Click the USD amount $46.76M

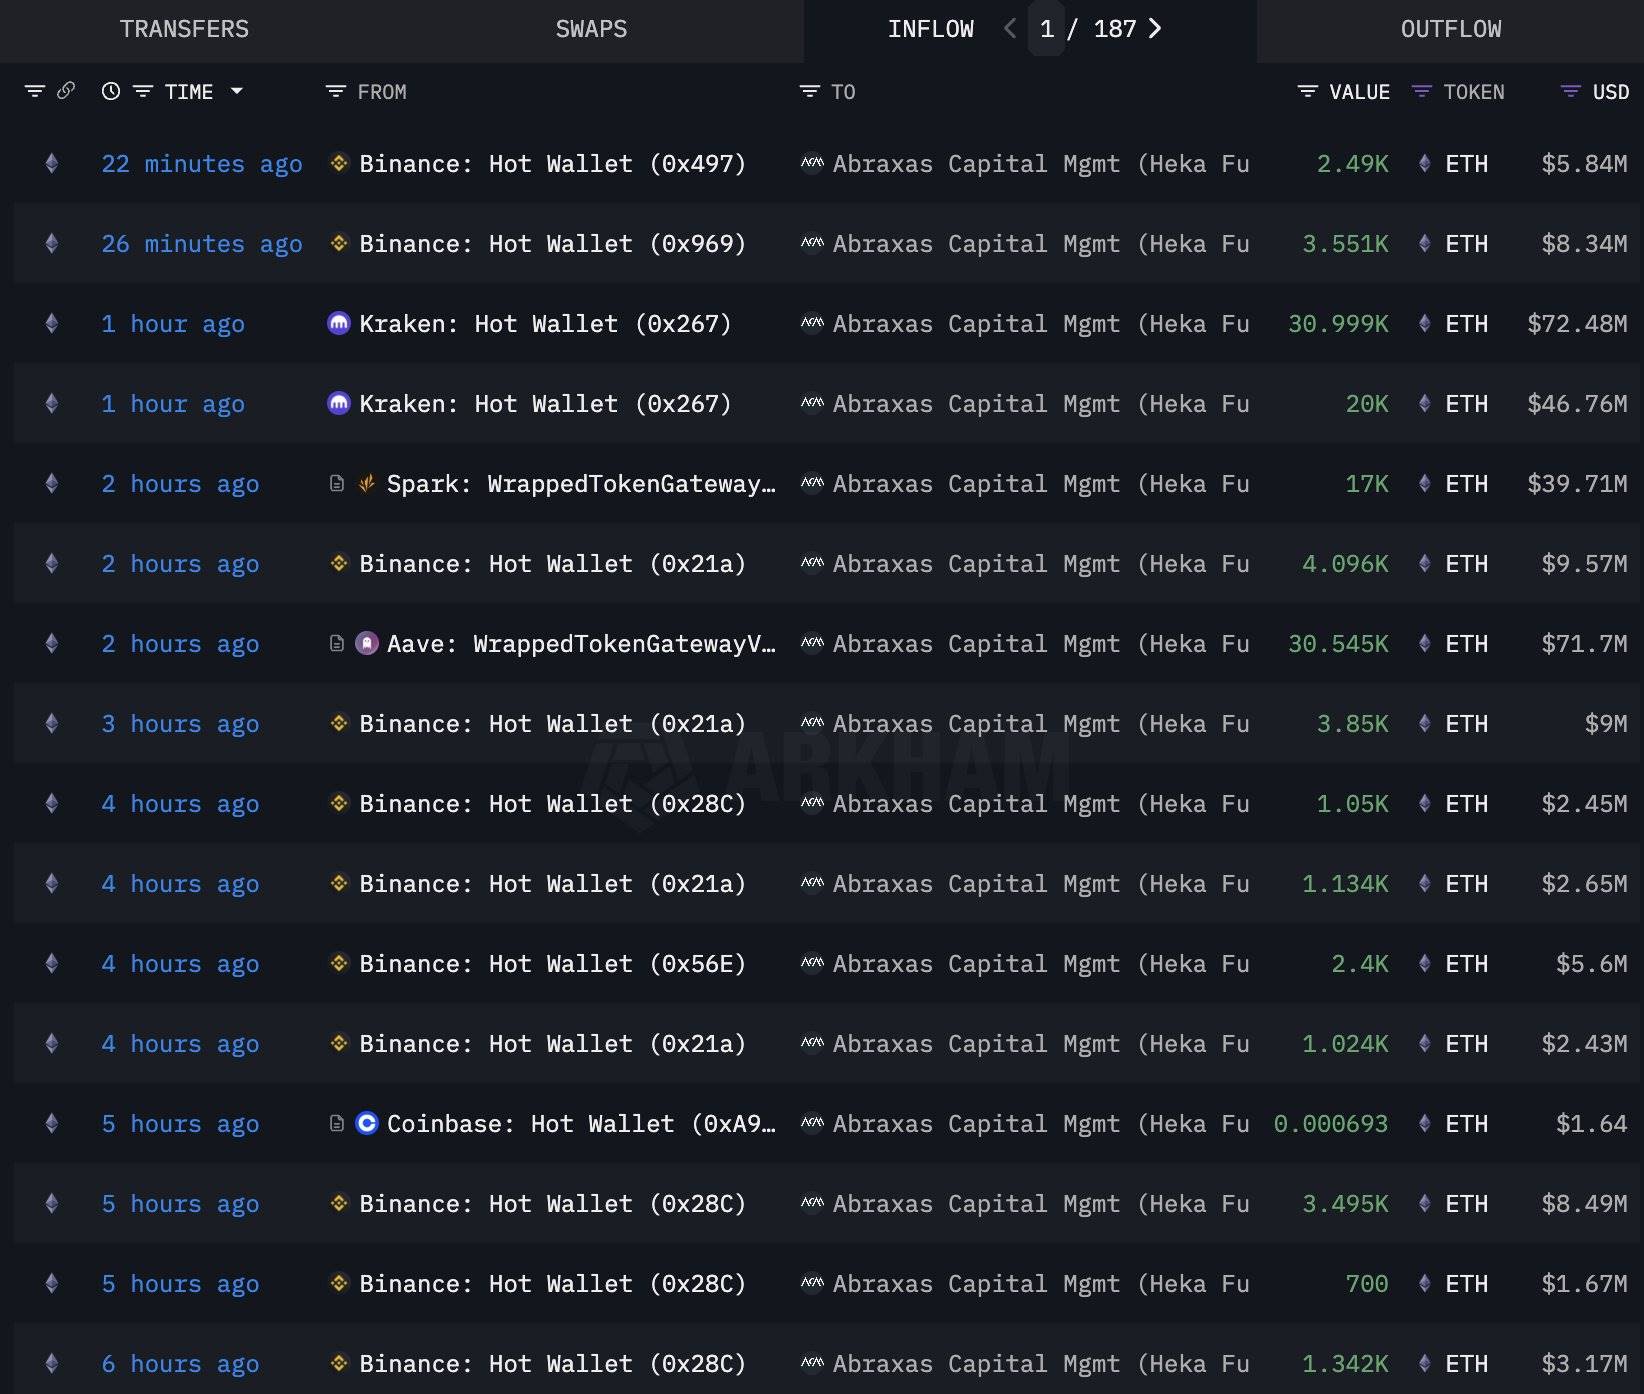pyautogui.click(x=1577, y=404)
